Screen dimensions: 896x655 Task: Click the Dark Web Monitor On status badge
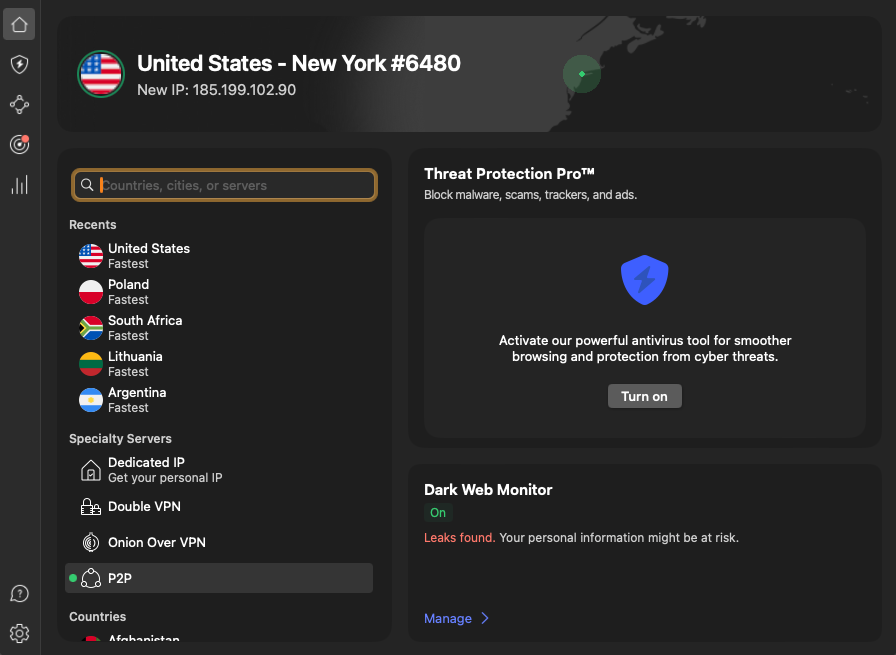(x=438, y=513)
